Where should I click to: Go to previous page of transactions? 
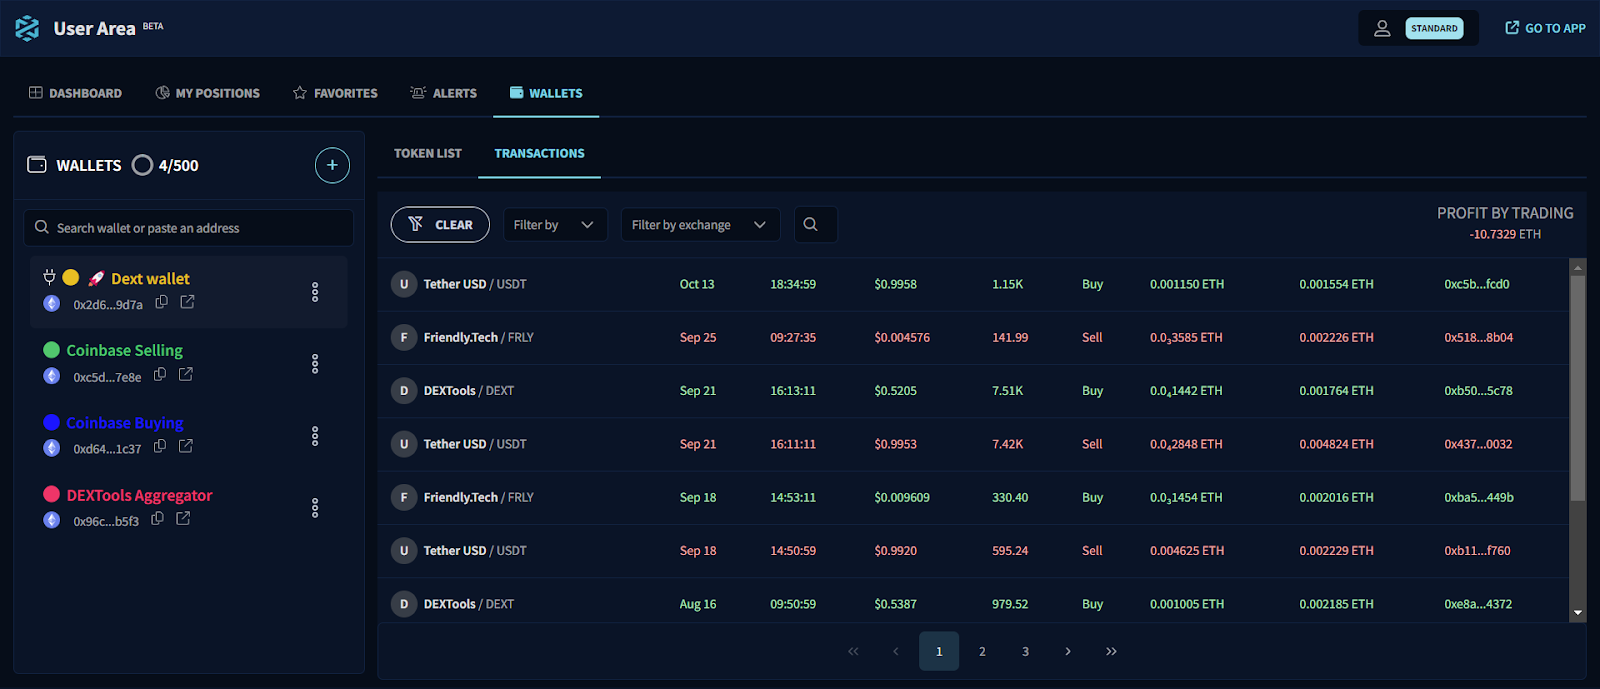(x=896, y=651)
